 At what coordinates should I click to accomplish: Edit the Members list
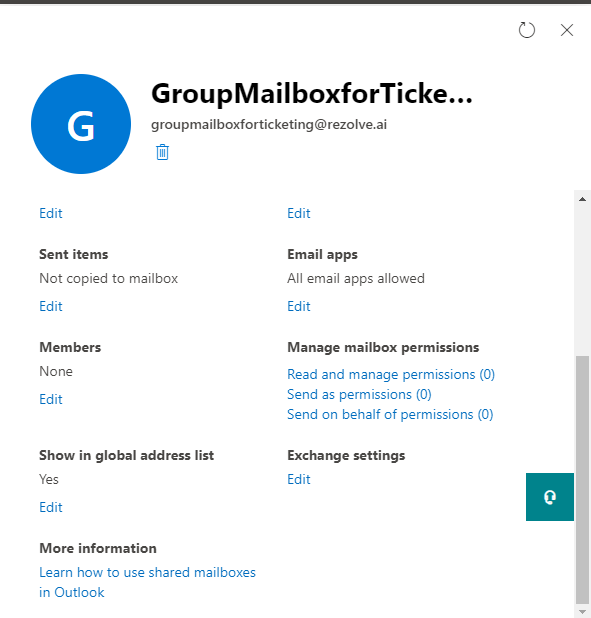(x=51, y=399)
